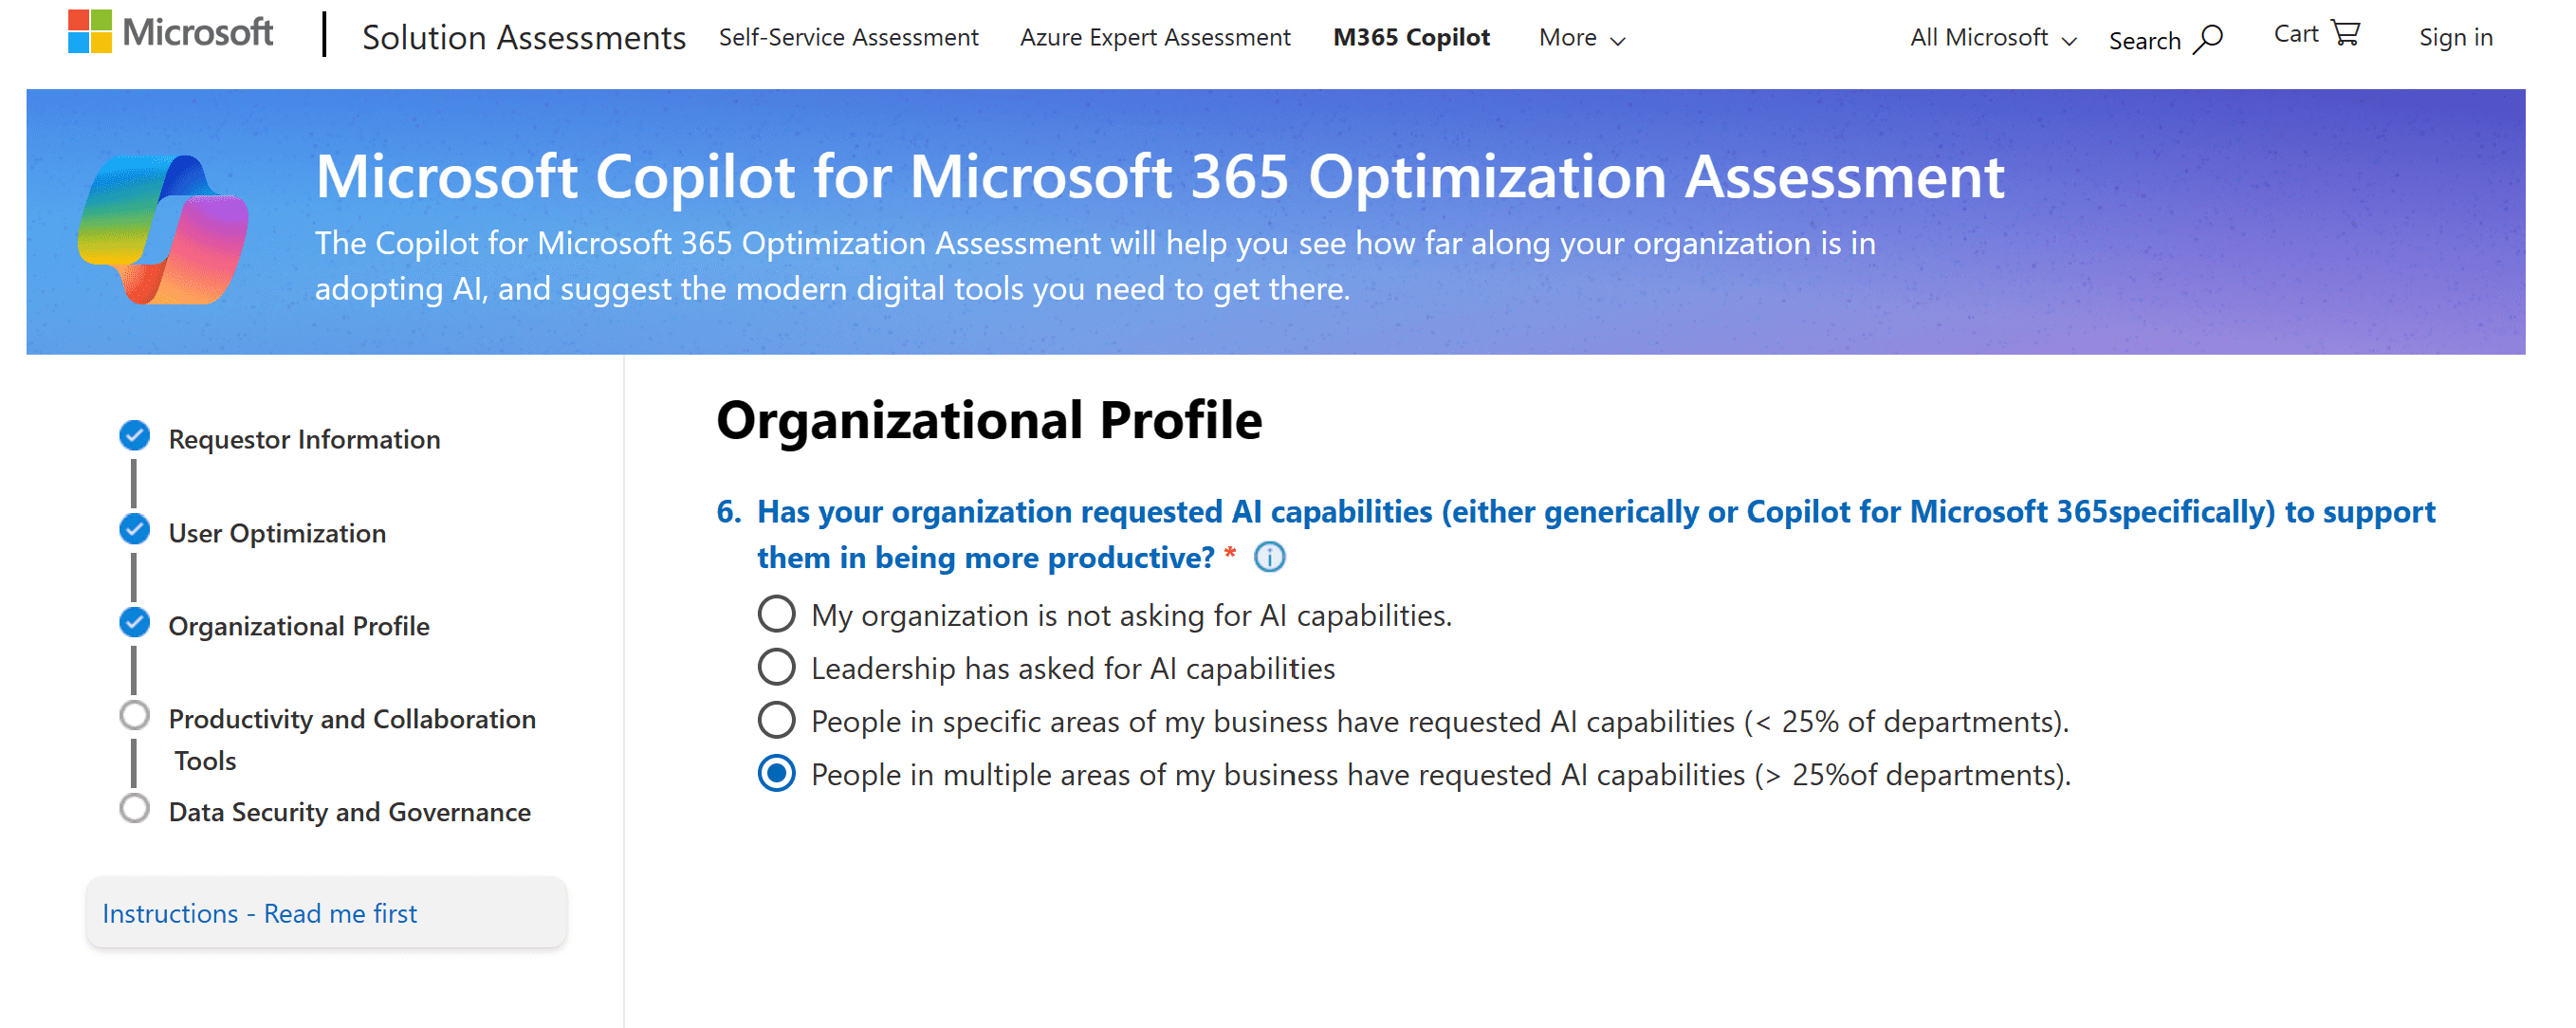Viewport: 2576px width, 1028px height.
Task: Expand the More menu
Action: pyautogui.click(x=1582, y=38)
